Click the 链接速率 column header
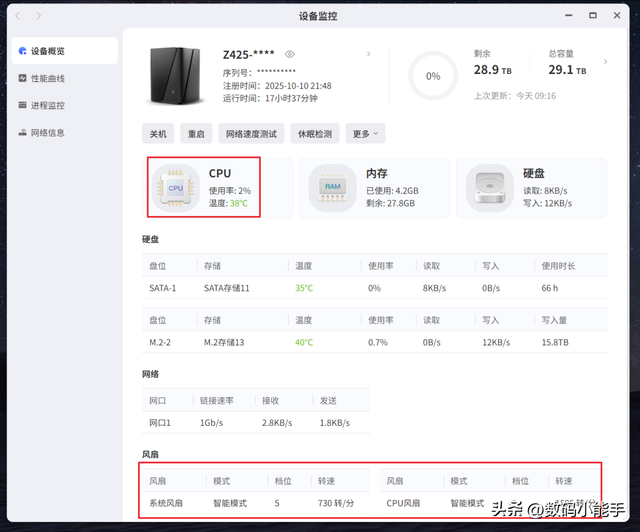This screenshot has width=640, height=532. (217, 401)
